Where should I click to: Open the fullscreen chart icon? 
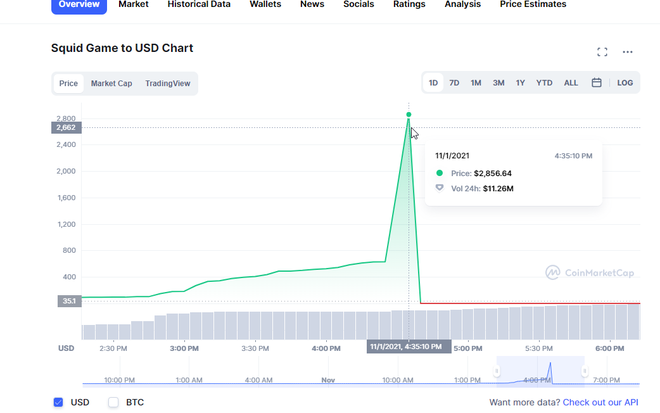point(602,52)
